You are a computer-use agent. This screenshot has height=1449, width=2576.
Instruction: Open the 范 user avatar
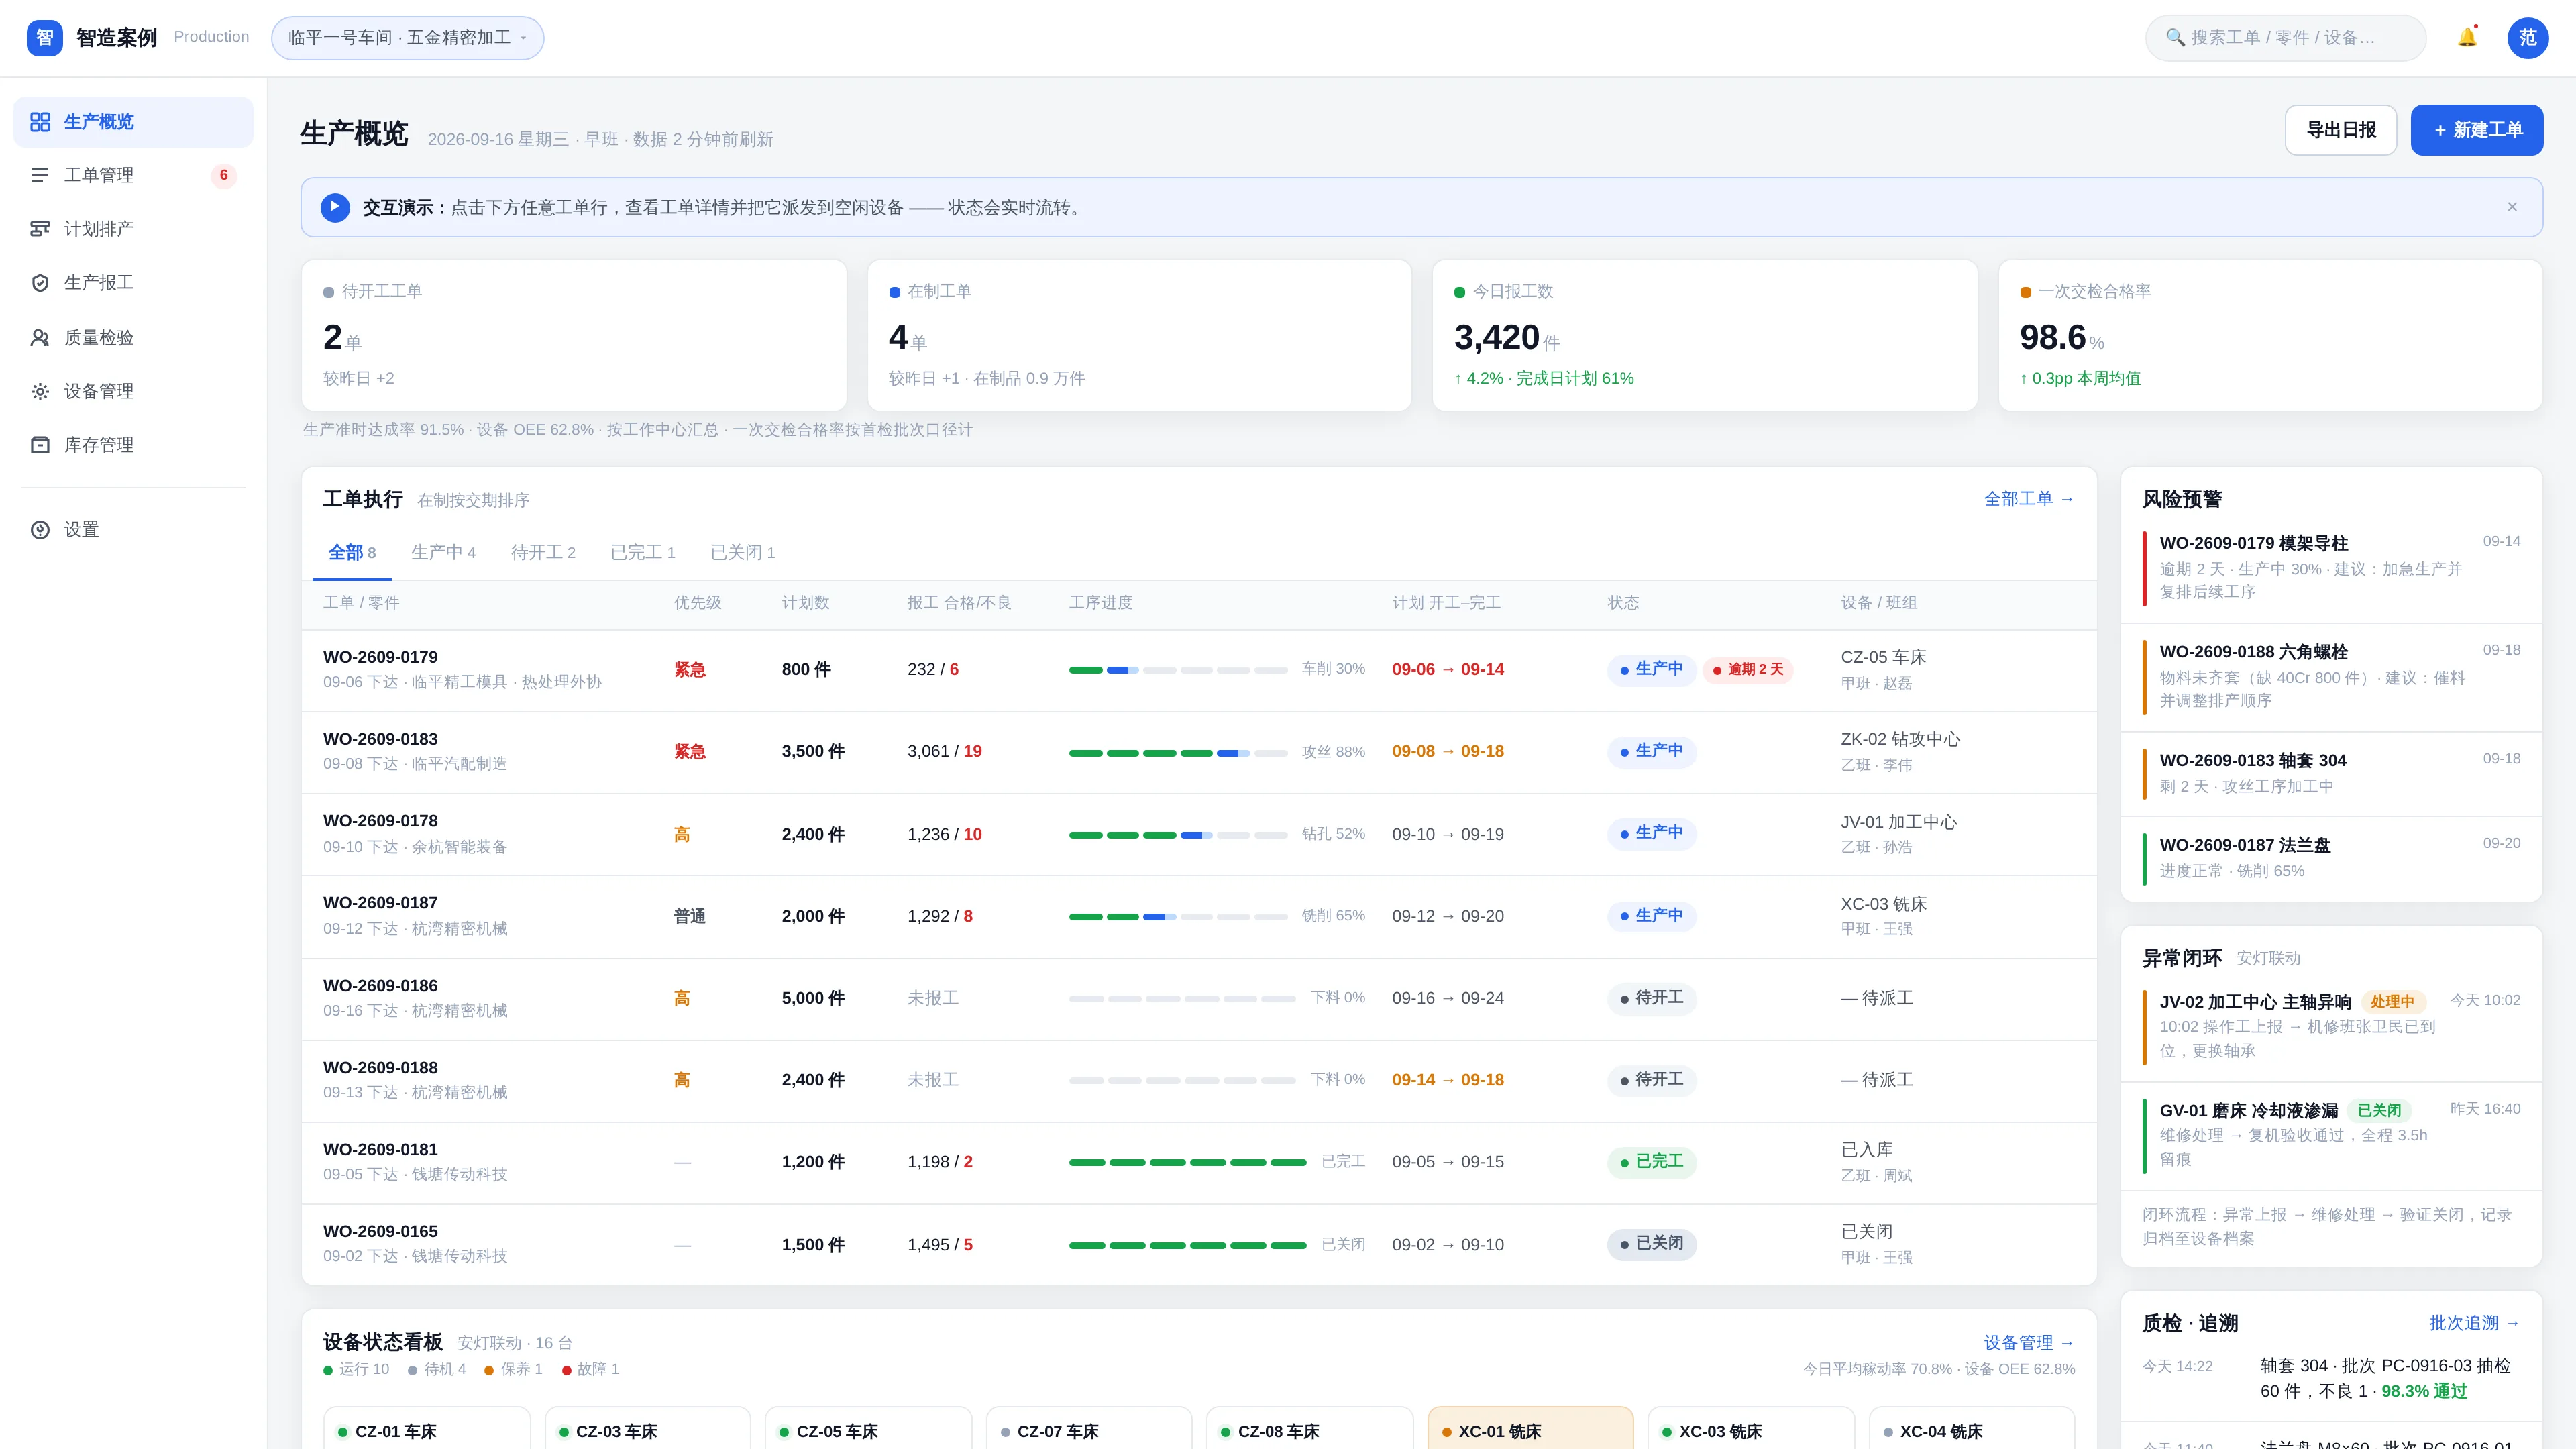coord(2527,38)
